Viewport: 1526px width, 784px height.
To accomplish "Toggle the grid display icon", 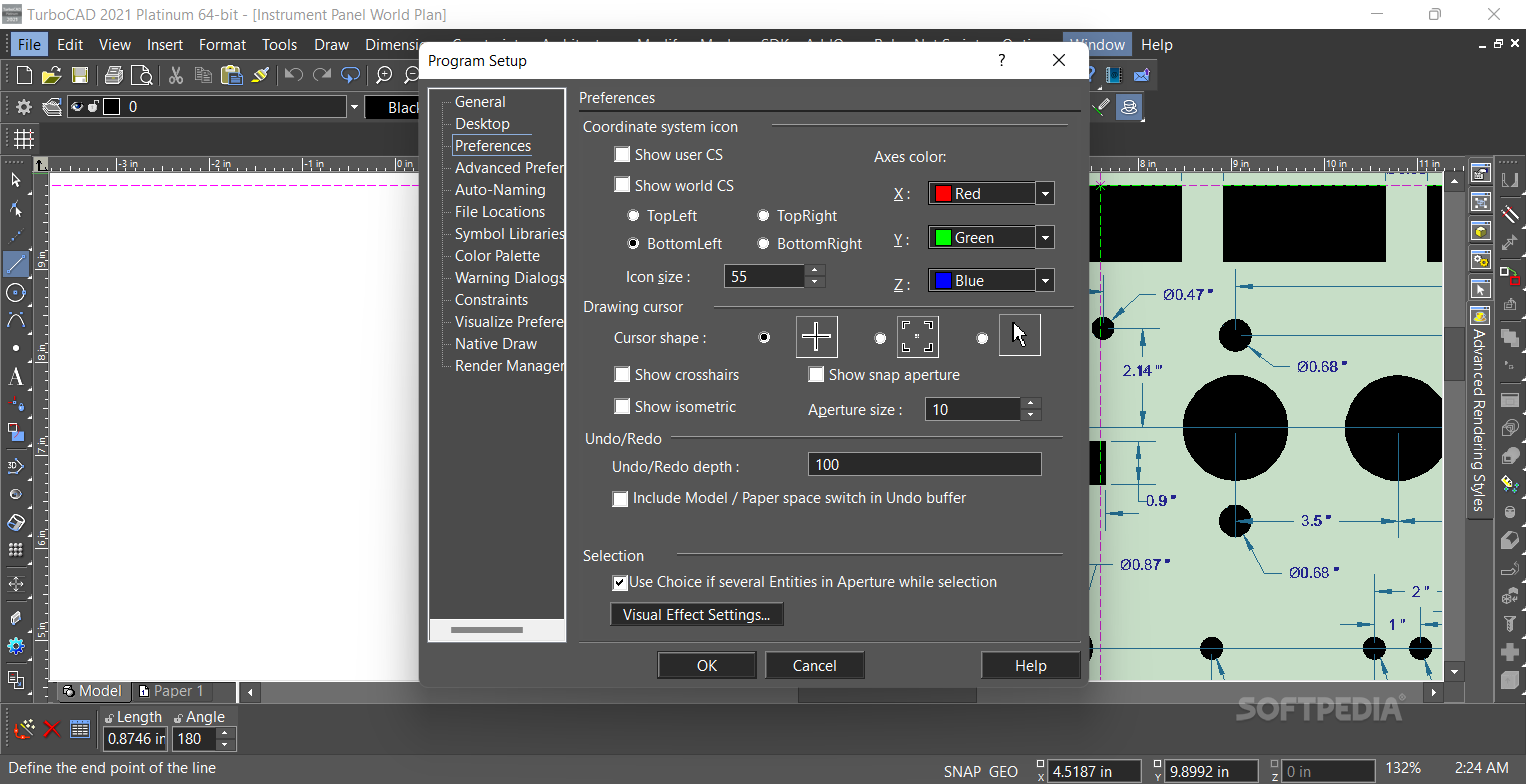I will pos(23,139).
